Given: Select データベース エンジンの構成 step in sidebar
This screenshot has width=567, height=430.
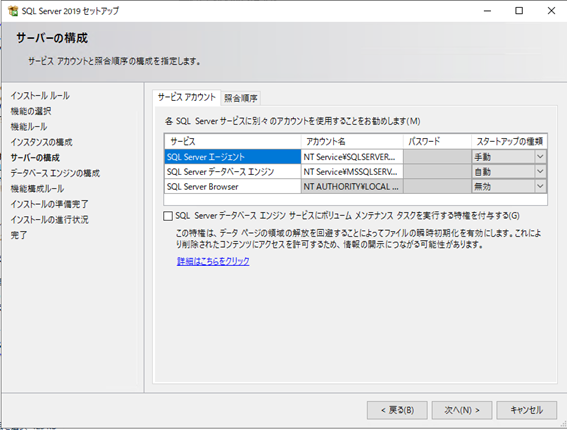Looking at the screenshot, I should coord(55,173).
